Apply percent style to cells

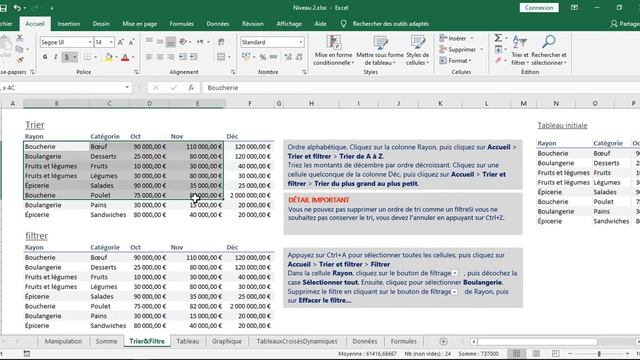[263, 57]
